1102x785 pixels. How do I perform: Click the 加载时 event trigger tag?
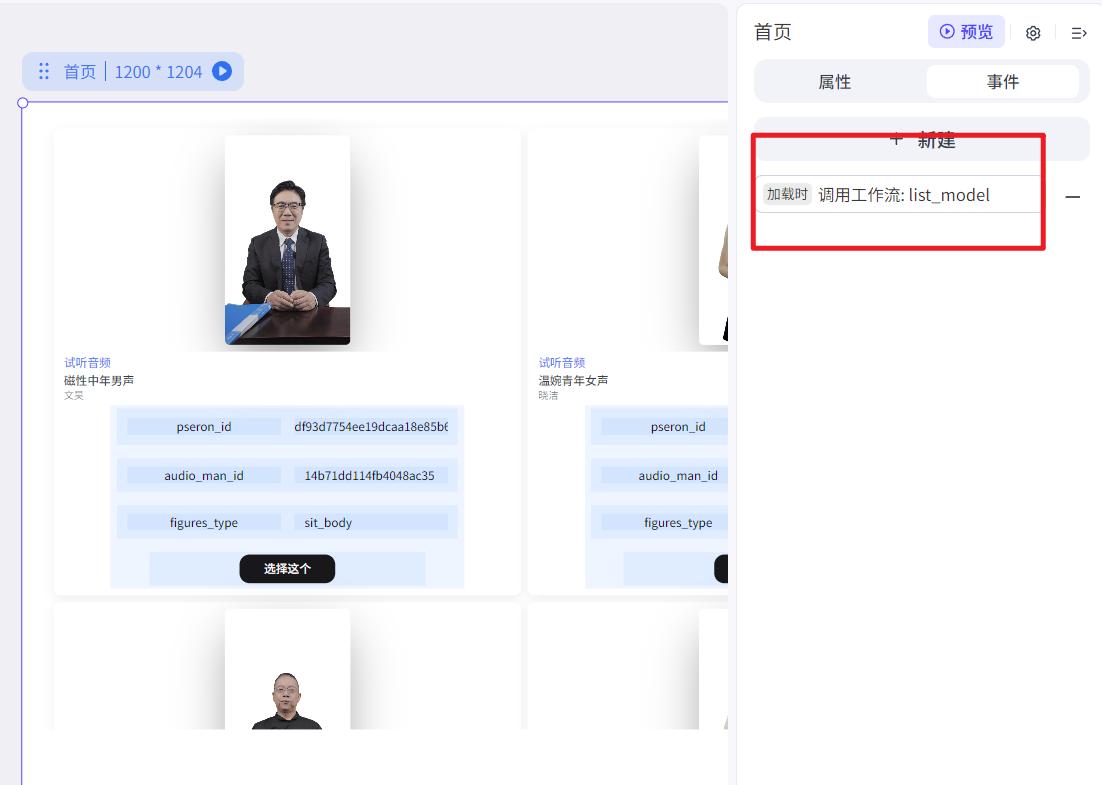(786, 194)
